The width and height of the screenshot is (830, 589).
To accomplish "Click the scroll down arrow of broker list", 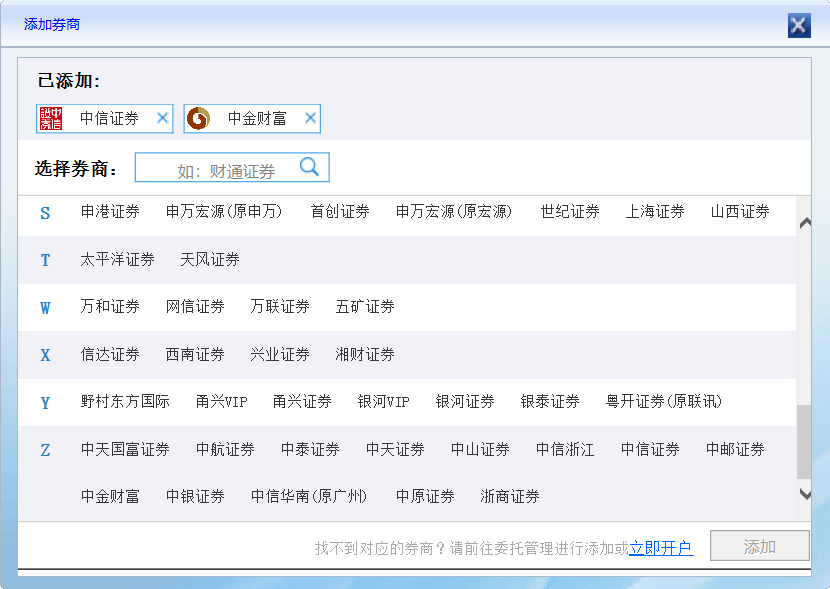I will click(805, 494).
